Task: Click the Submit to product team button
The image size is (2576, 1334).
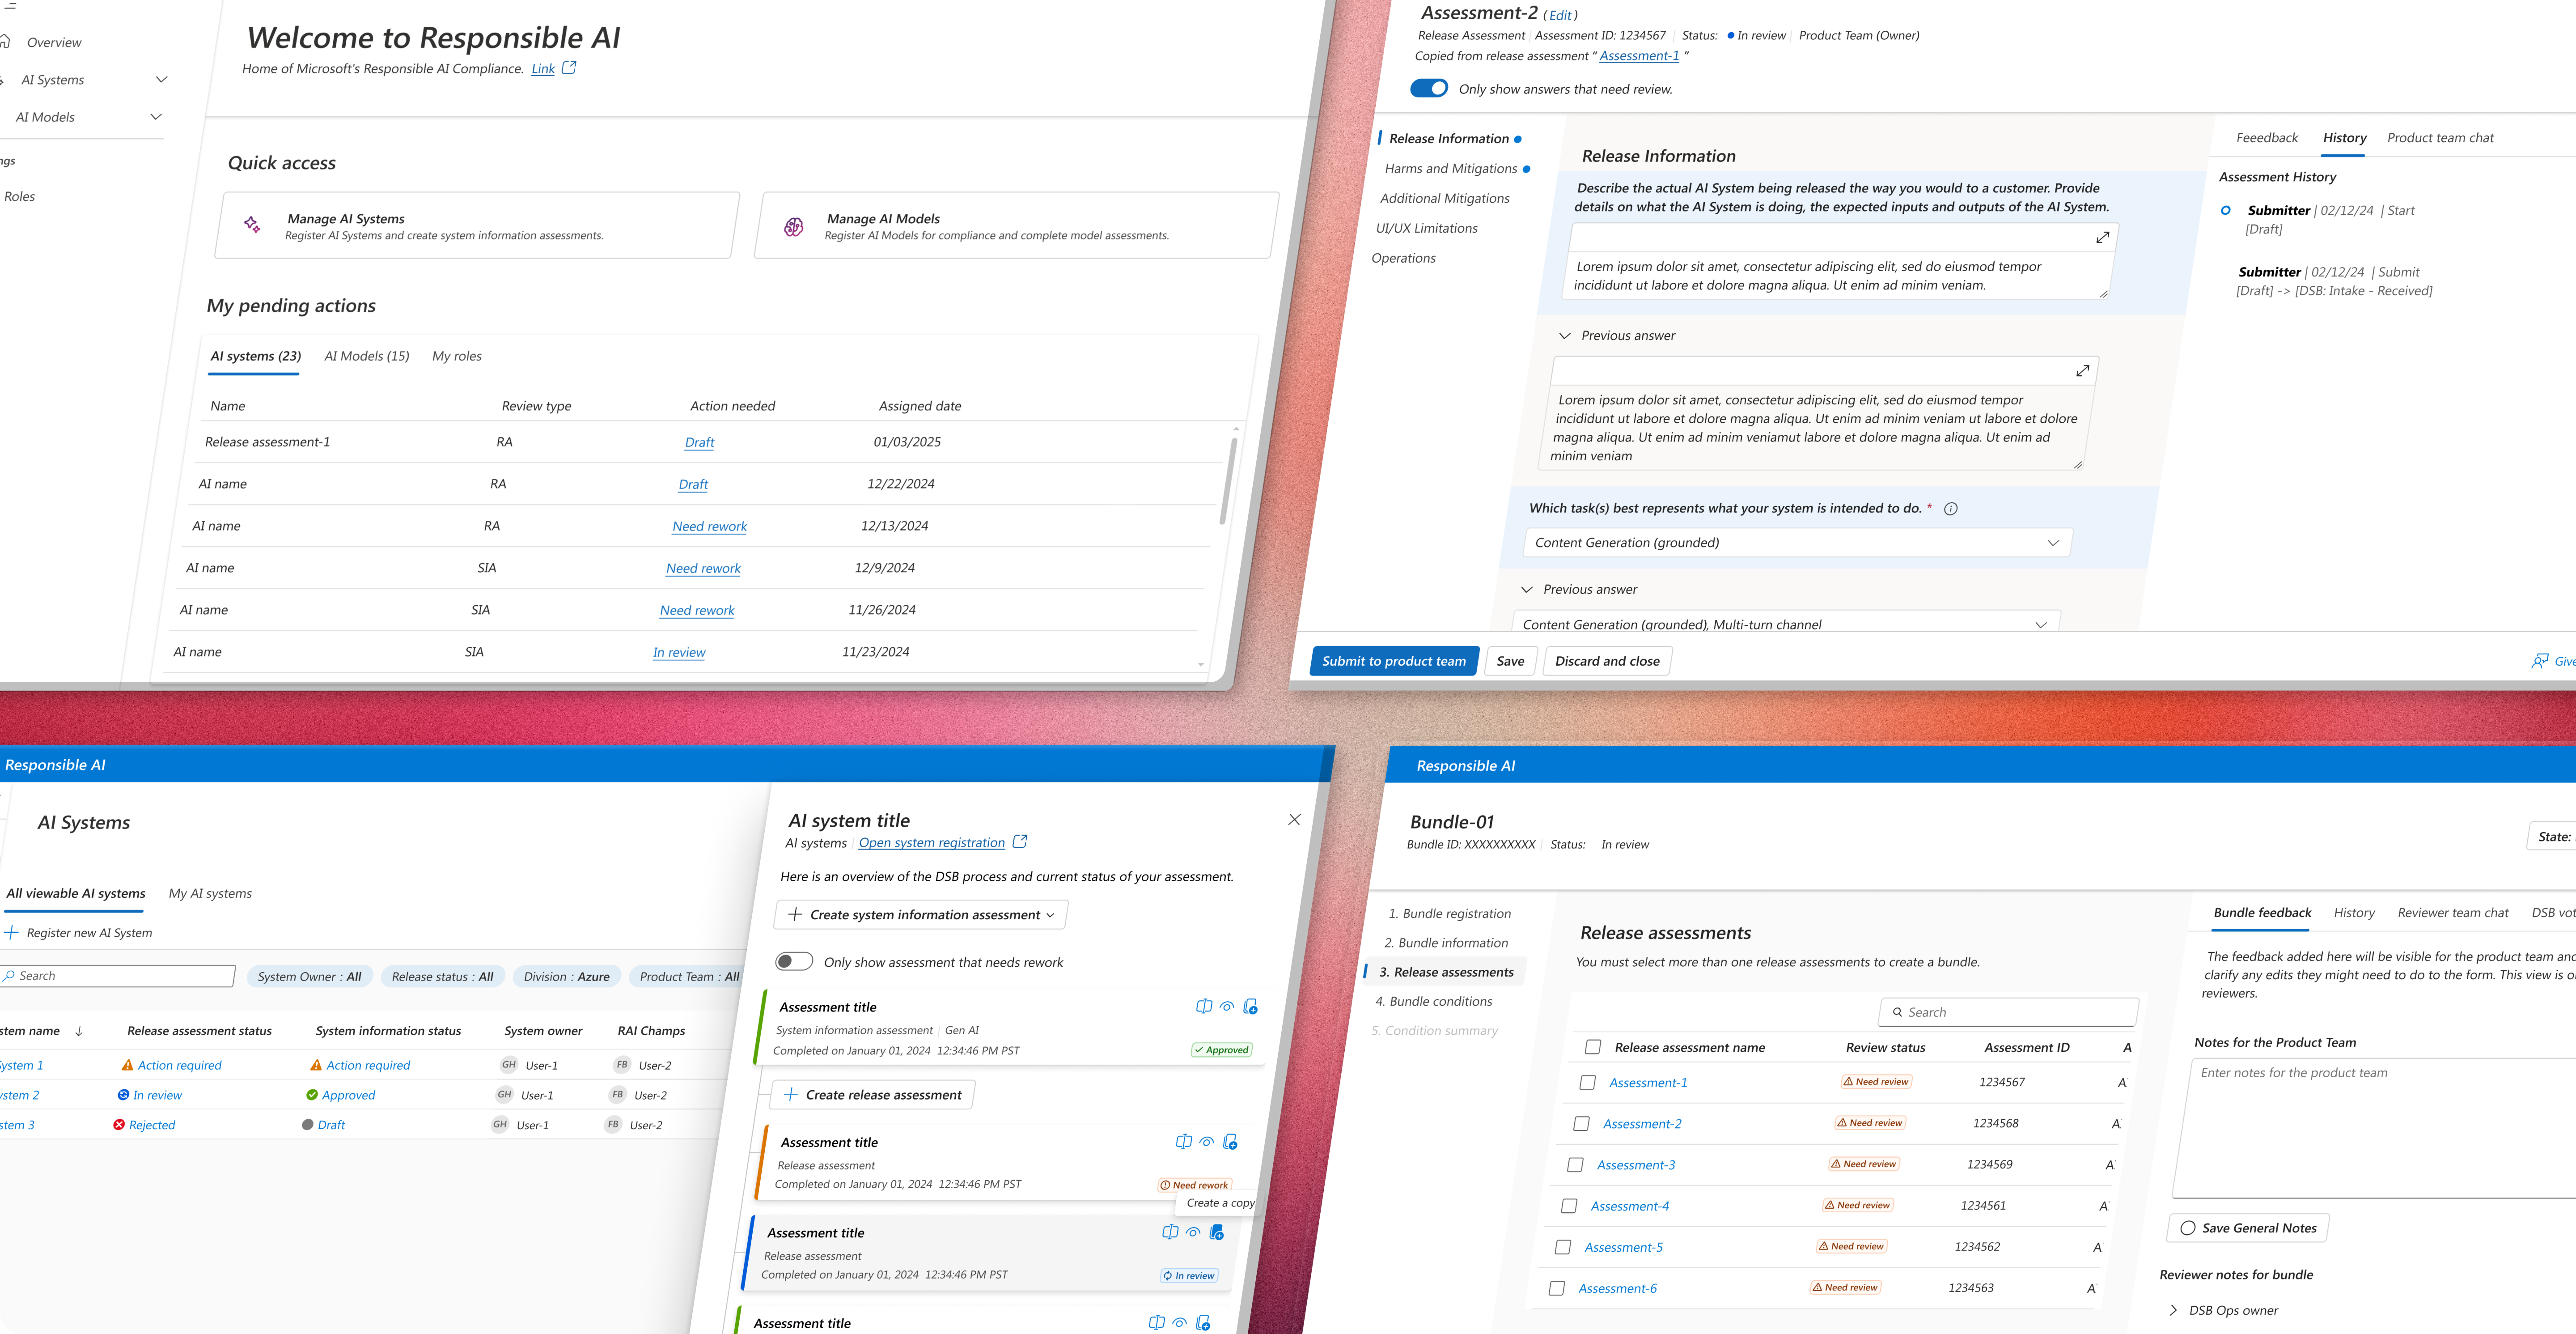Action: pos(1394,661)
